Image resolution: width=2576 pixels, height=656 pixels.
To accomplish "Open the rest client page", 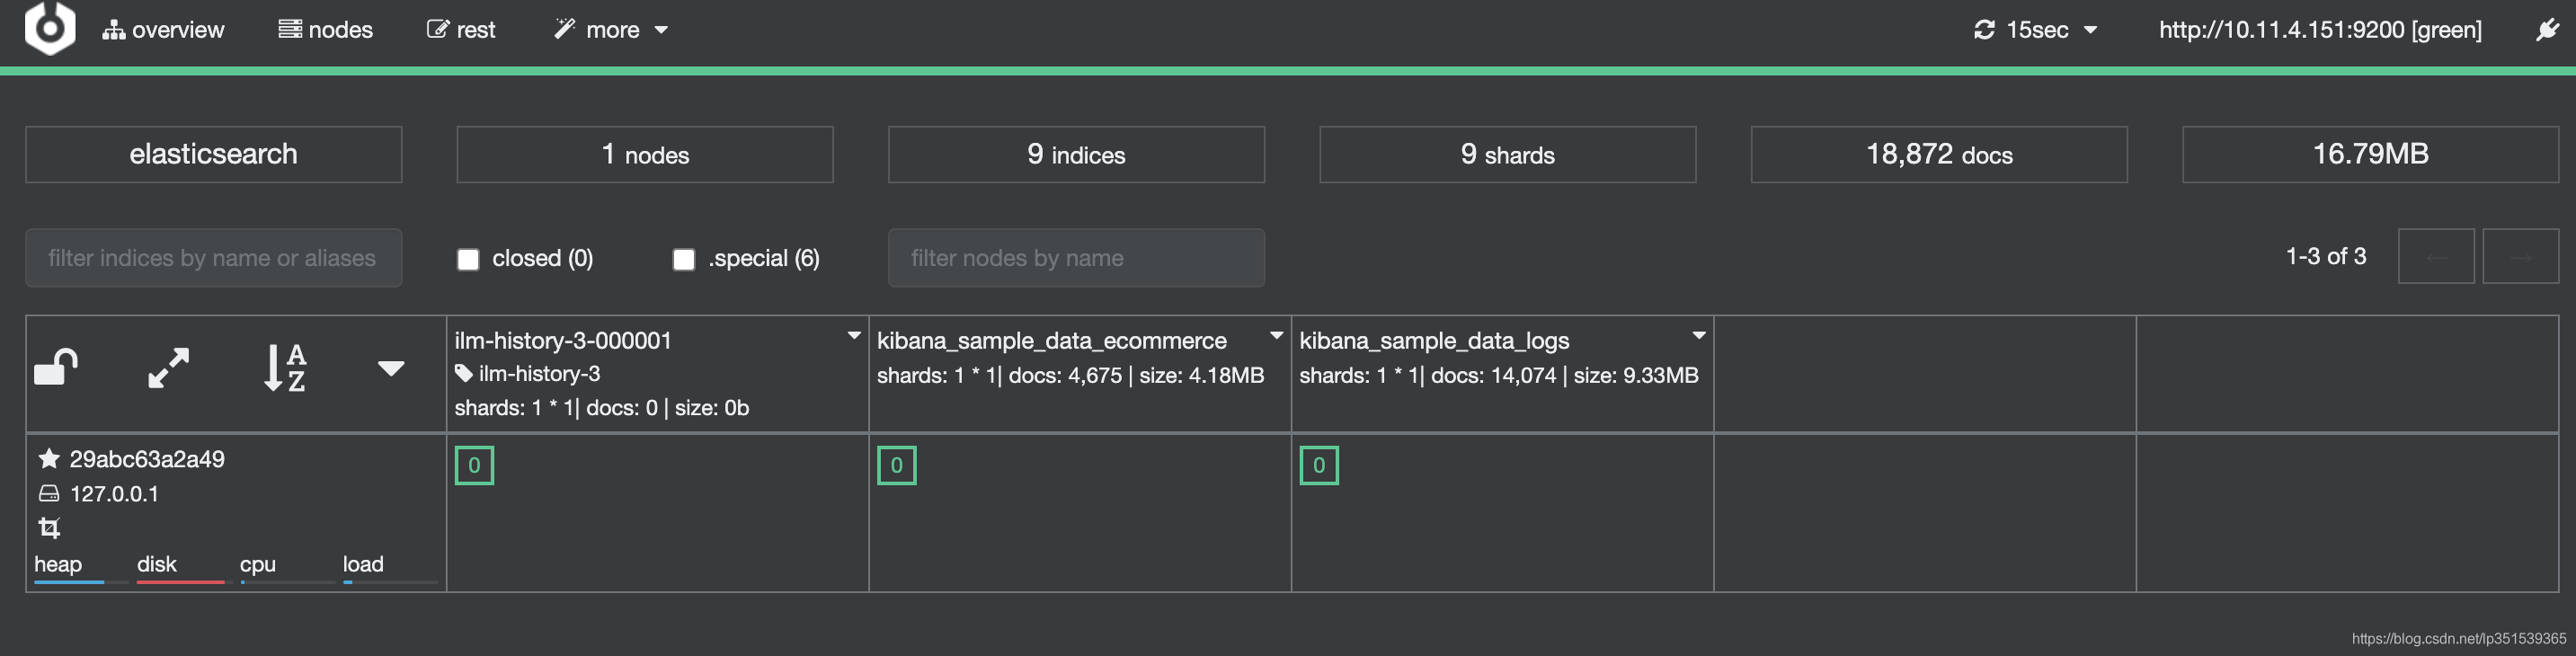I will pos(461,30).
